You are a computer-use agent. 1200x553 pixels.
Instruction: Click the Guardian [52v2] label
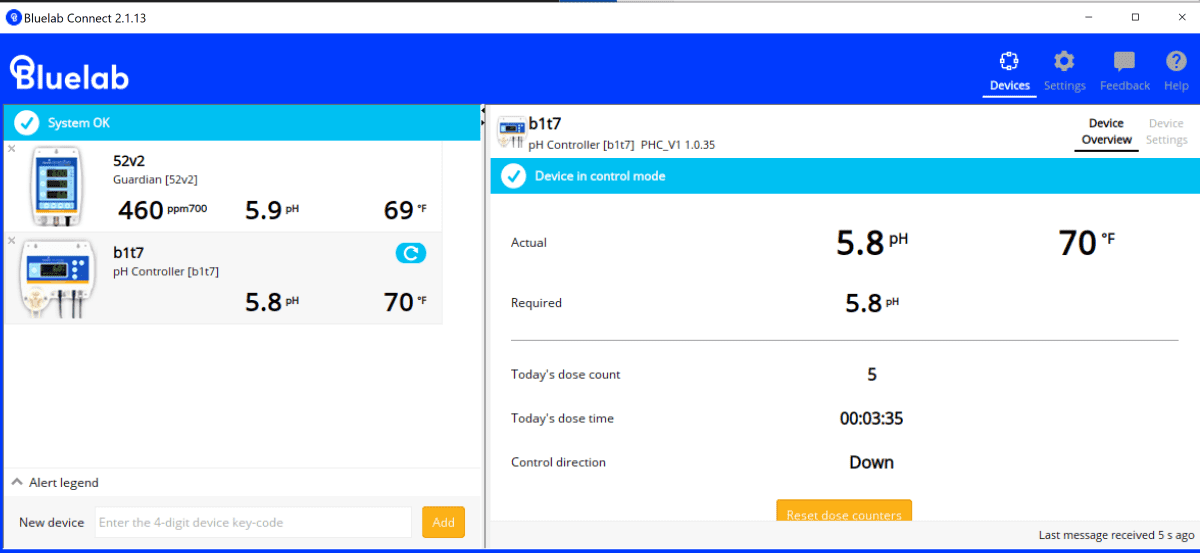pyautogui.click(x=155, y=180)
